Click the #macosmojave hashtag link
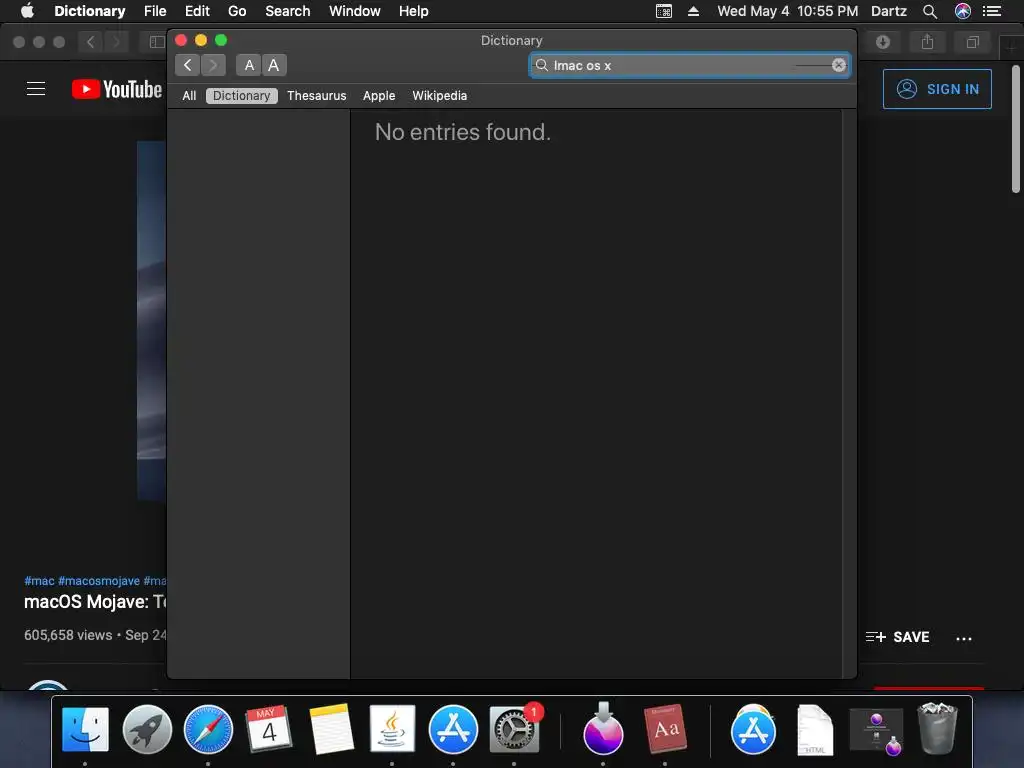 [99, 581]
